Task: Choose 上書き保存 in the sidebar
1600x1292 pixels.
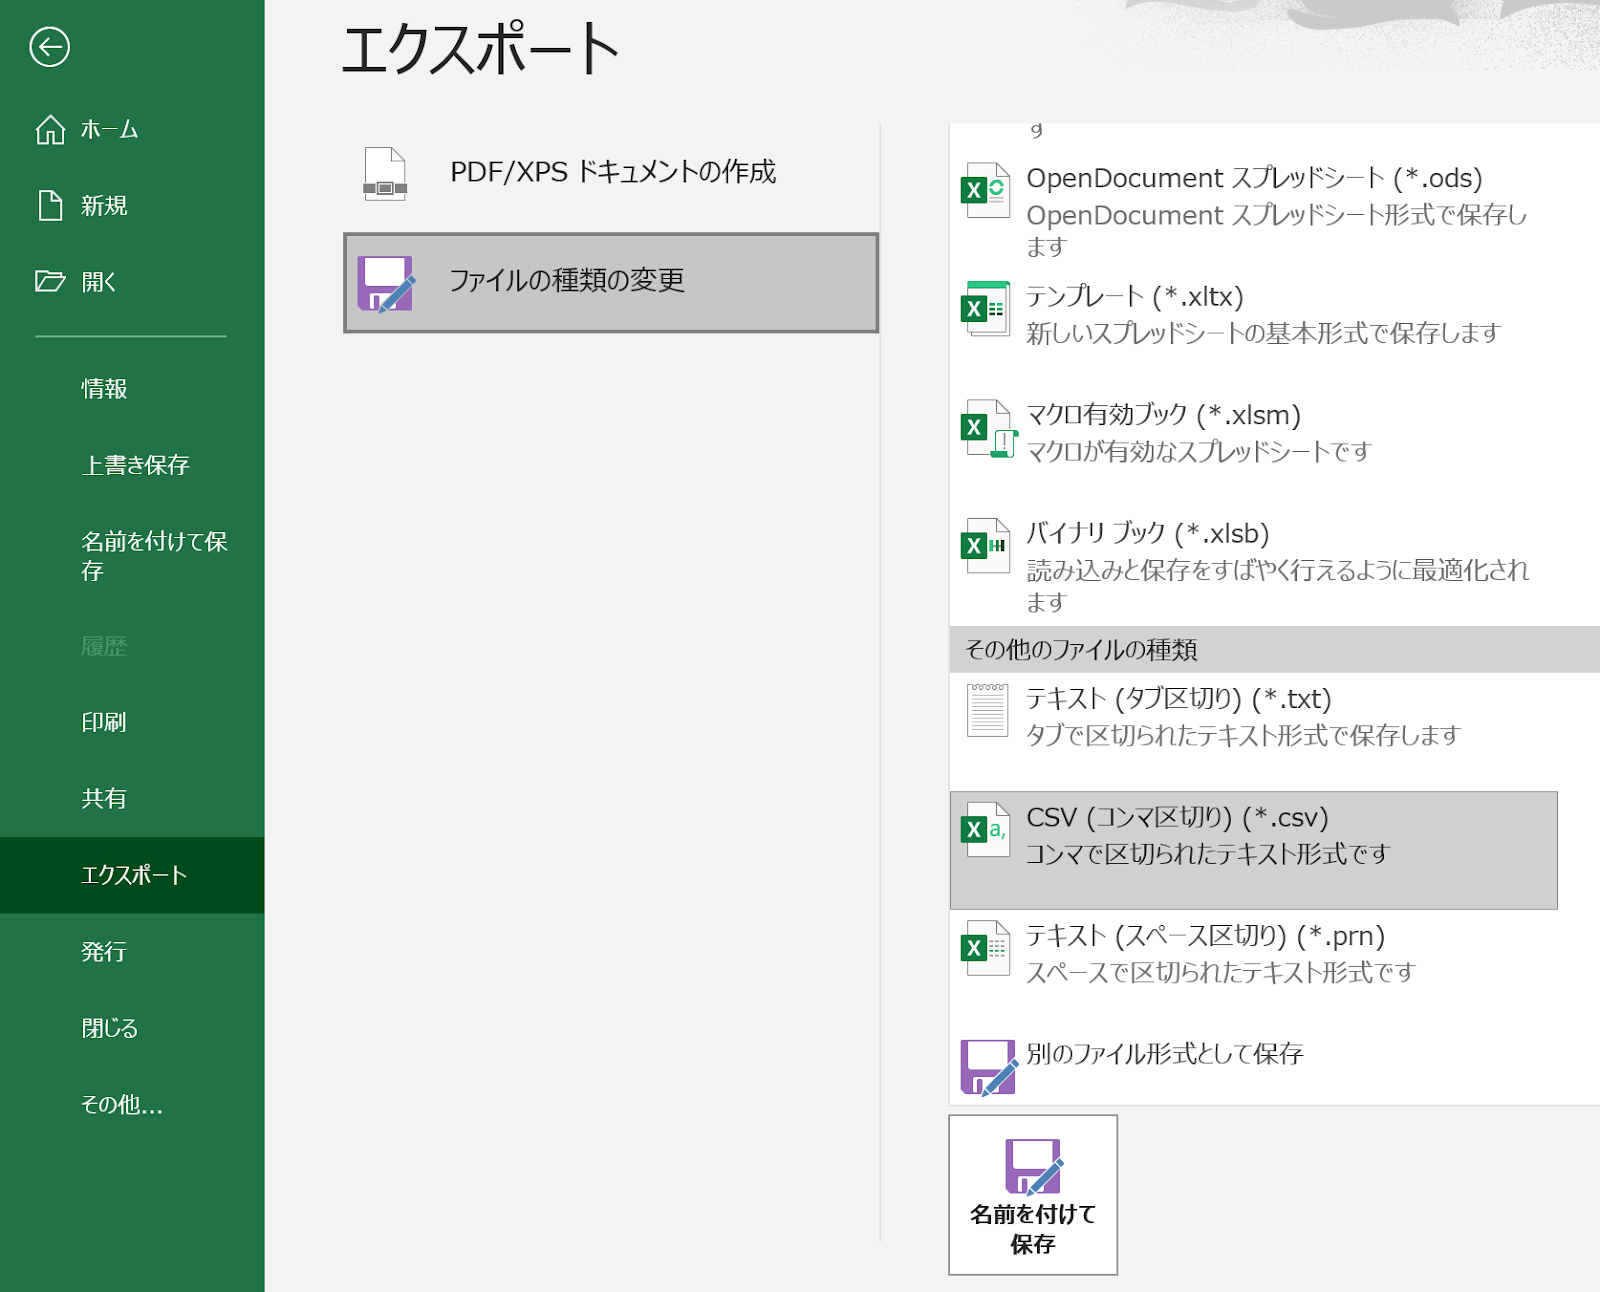Action: coord(132,464)
